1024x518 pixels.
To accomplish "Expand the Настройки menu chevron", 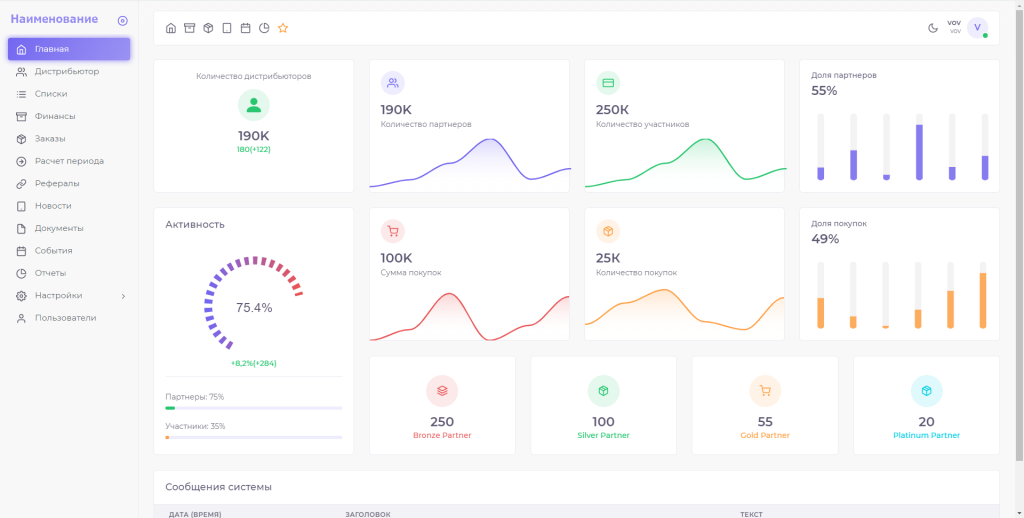I will click(123, 296).
